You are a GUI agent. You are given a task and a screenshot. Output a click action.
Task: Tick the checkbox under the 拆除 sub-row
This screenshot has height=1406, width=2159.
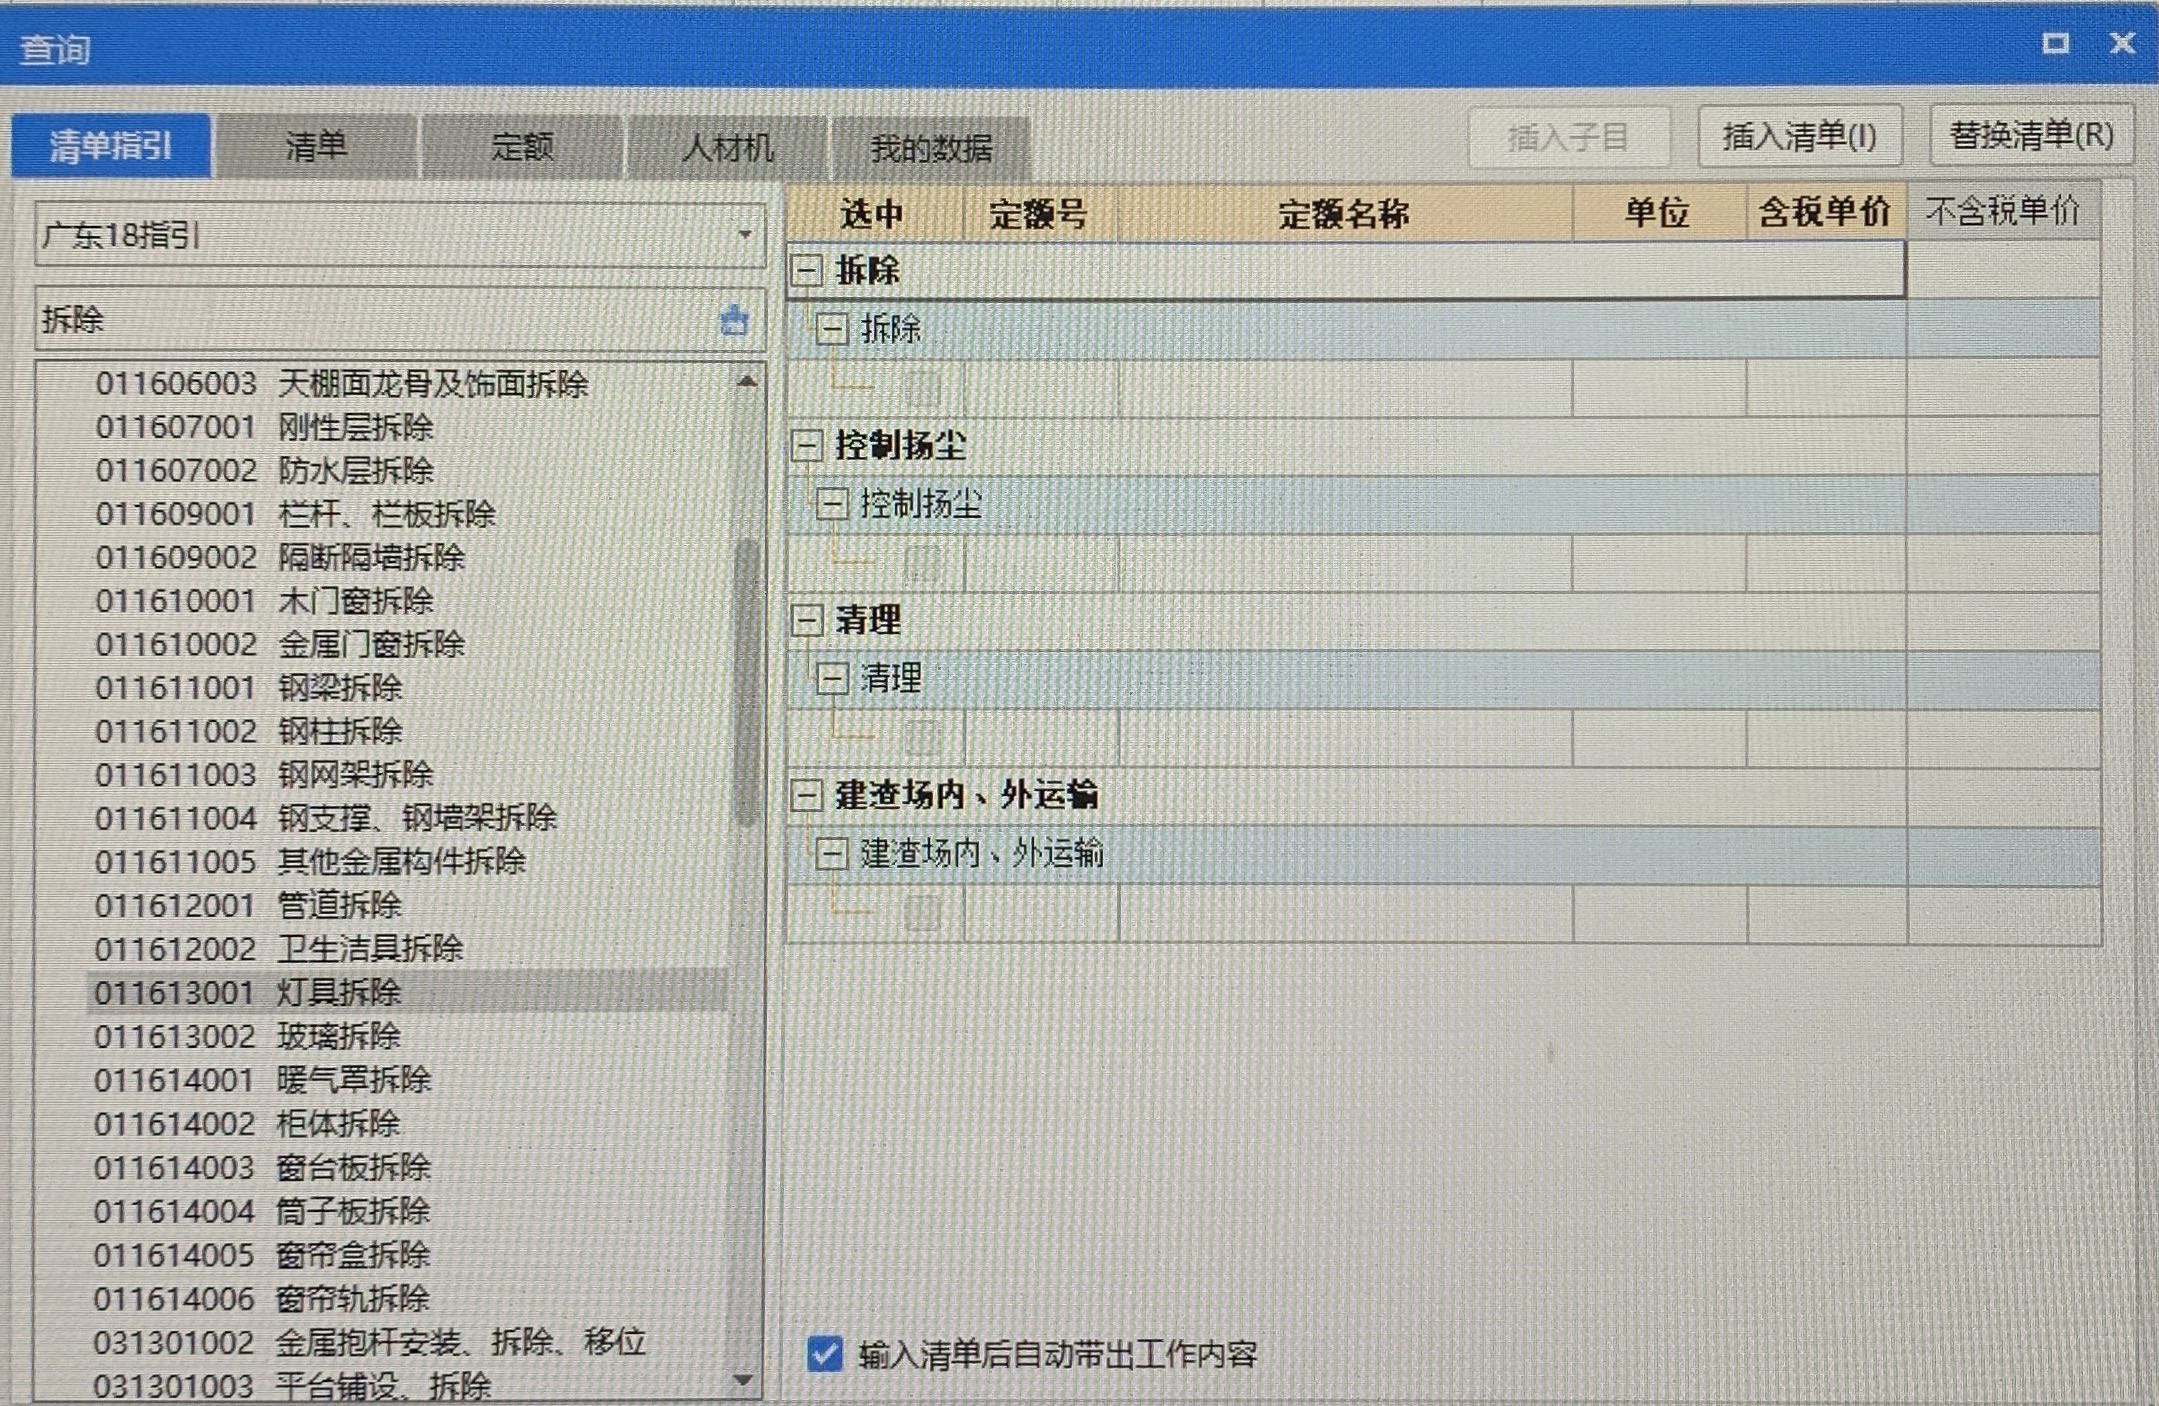click(921, 388)
